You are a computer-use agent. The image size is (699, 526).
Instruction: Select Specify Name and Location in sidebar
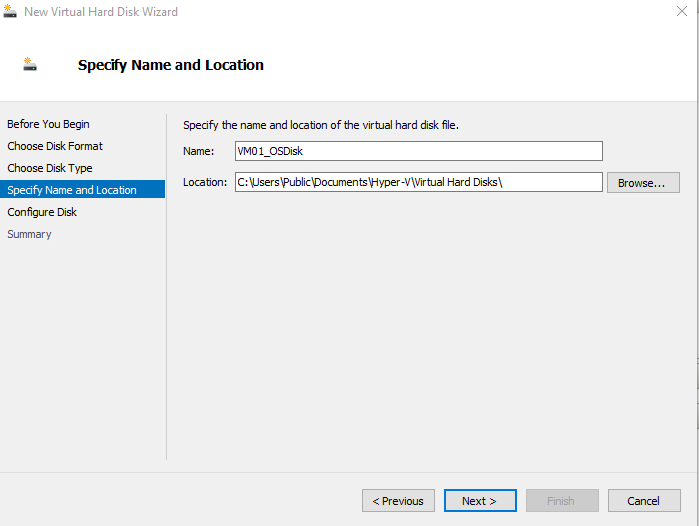coord(82,189)
